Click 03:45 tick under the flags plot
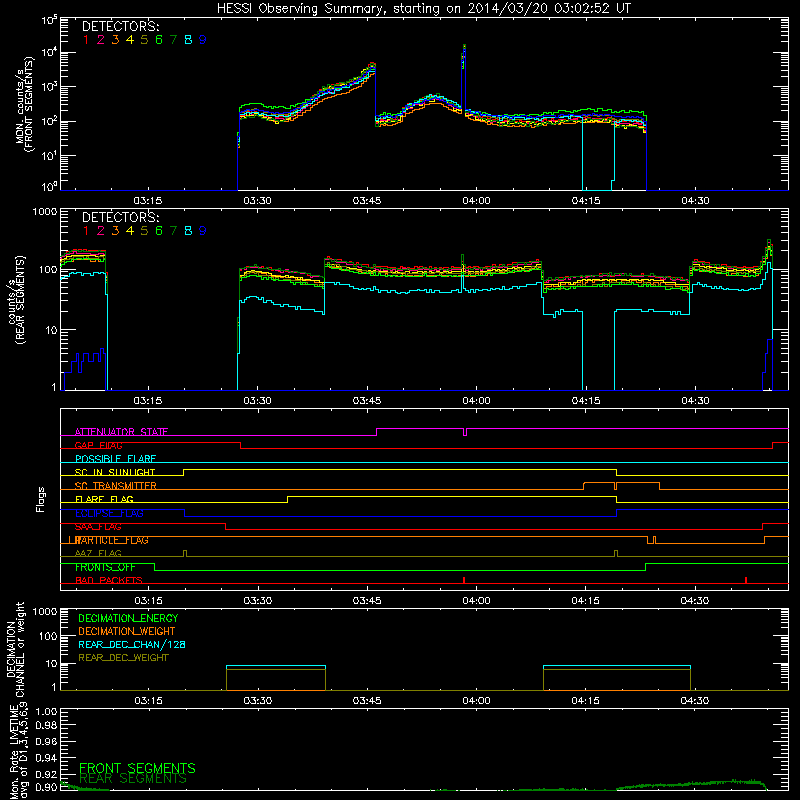The height and width of the screenshot is (800, 800). coord(367,601)
